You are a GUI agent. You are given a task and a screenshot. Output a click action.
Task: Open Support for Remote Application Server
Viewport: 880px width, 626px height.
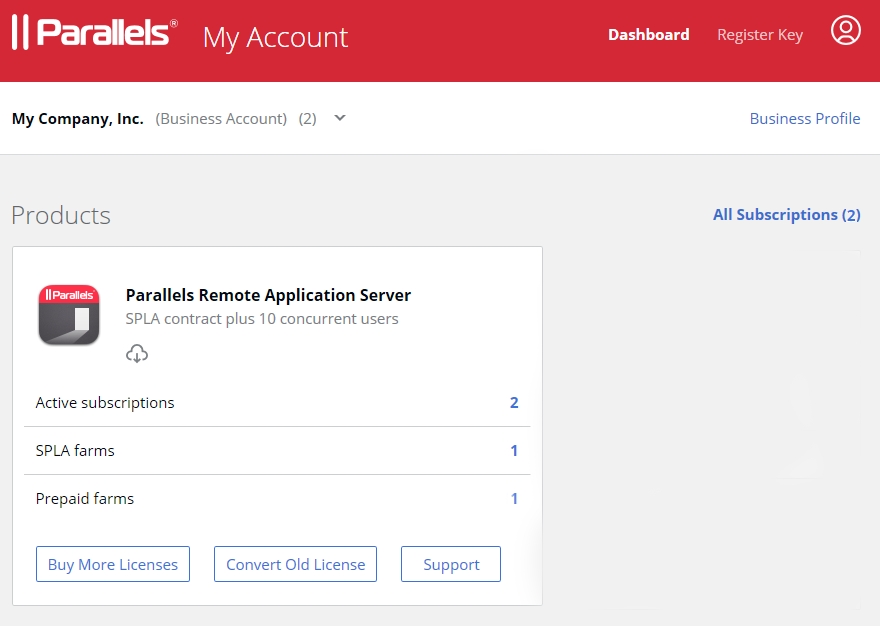[x=451, y=564]
